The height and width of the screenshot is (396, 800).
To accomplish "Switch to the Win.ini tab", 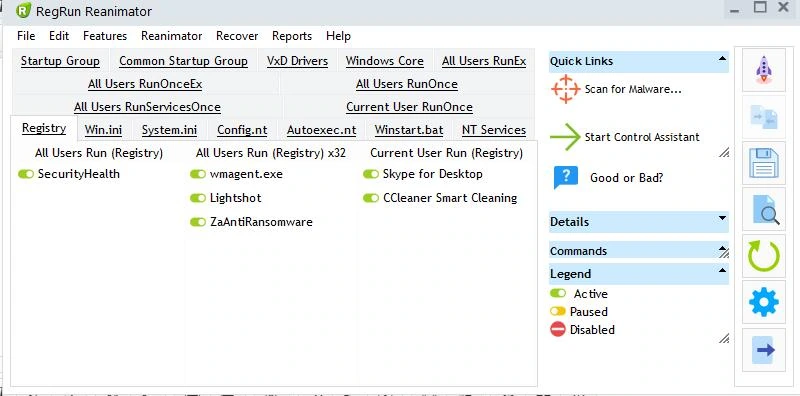I will coord(104,130).
